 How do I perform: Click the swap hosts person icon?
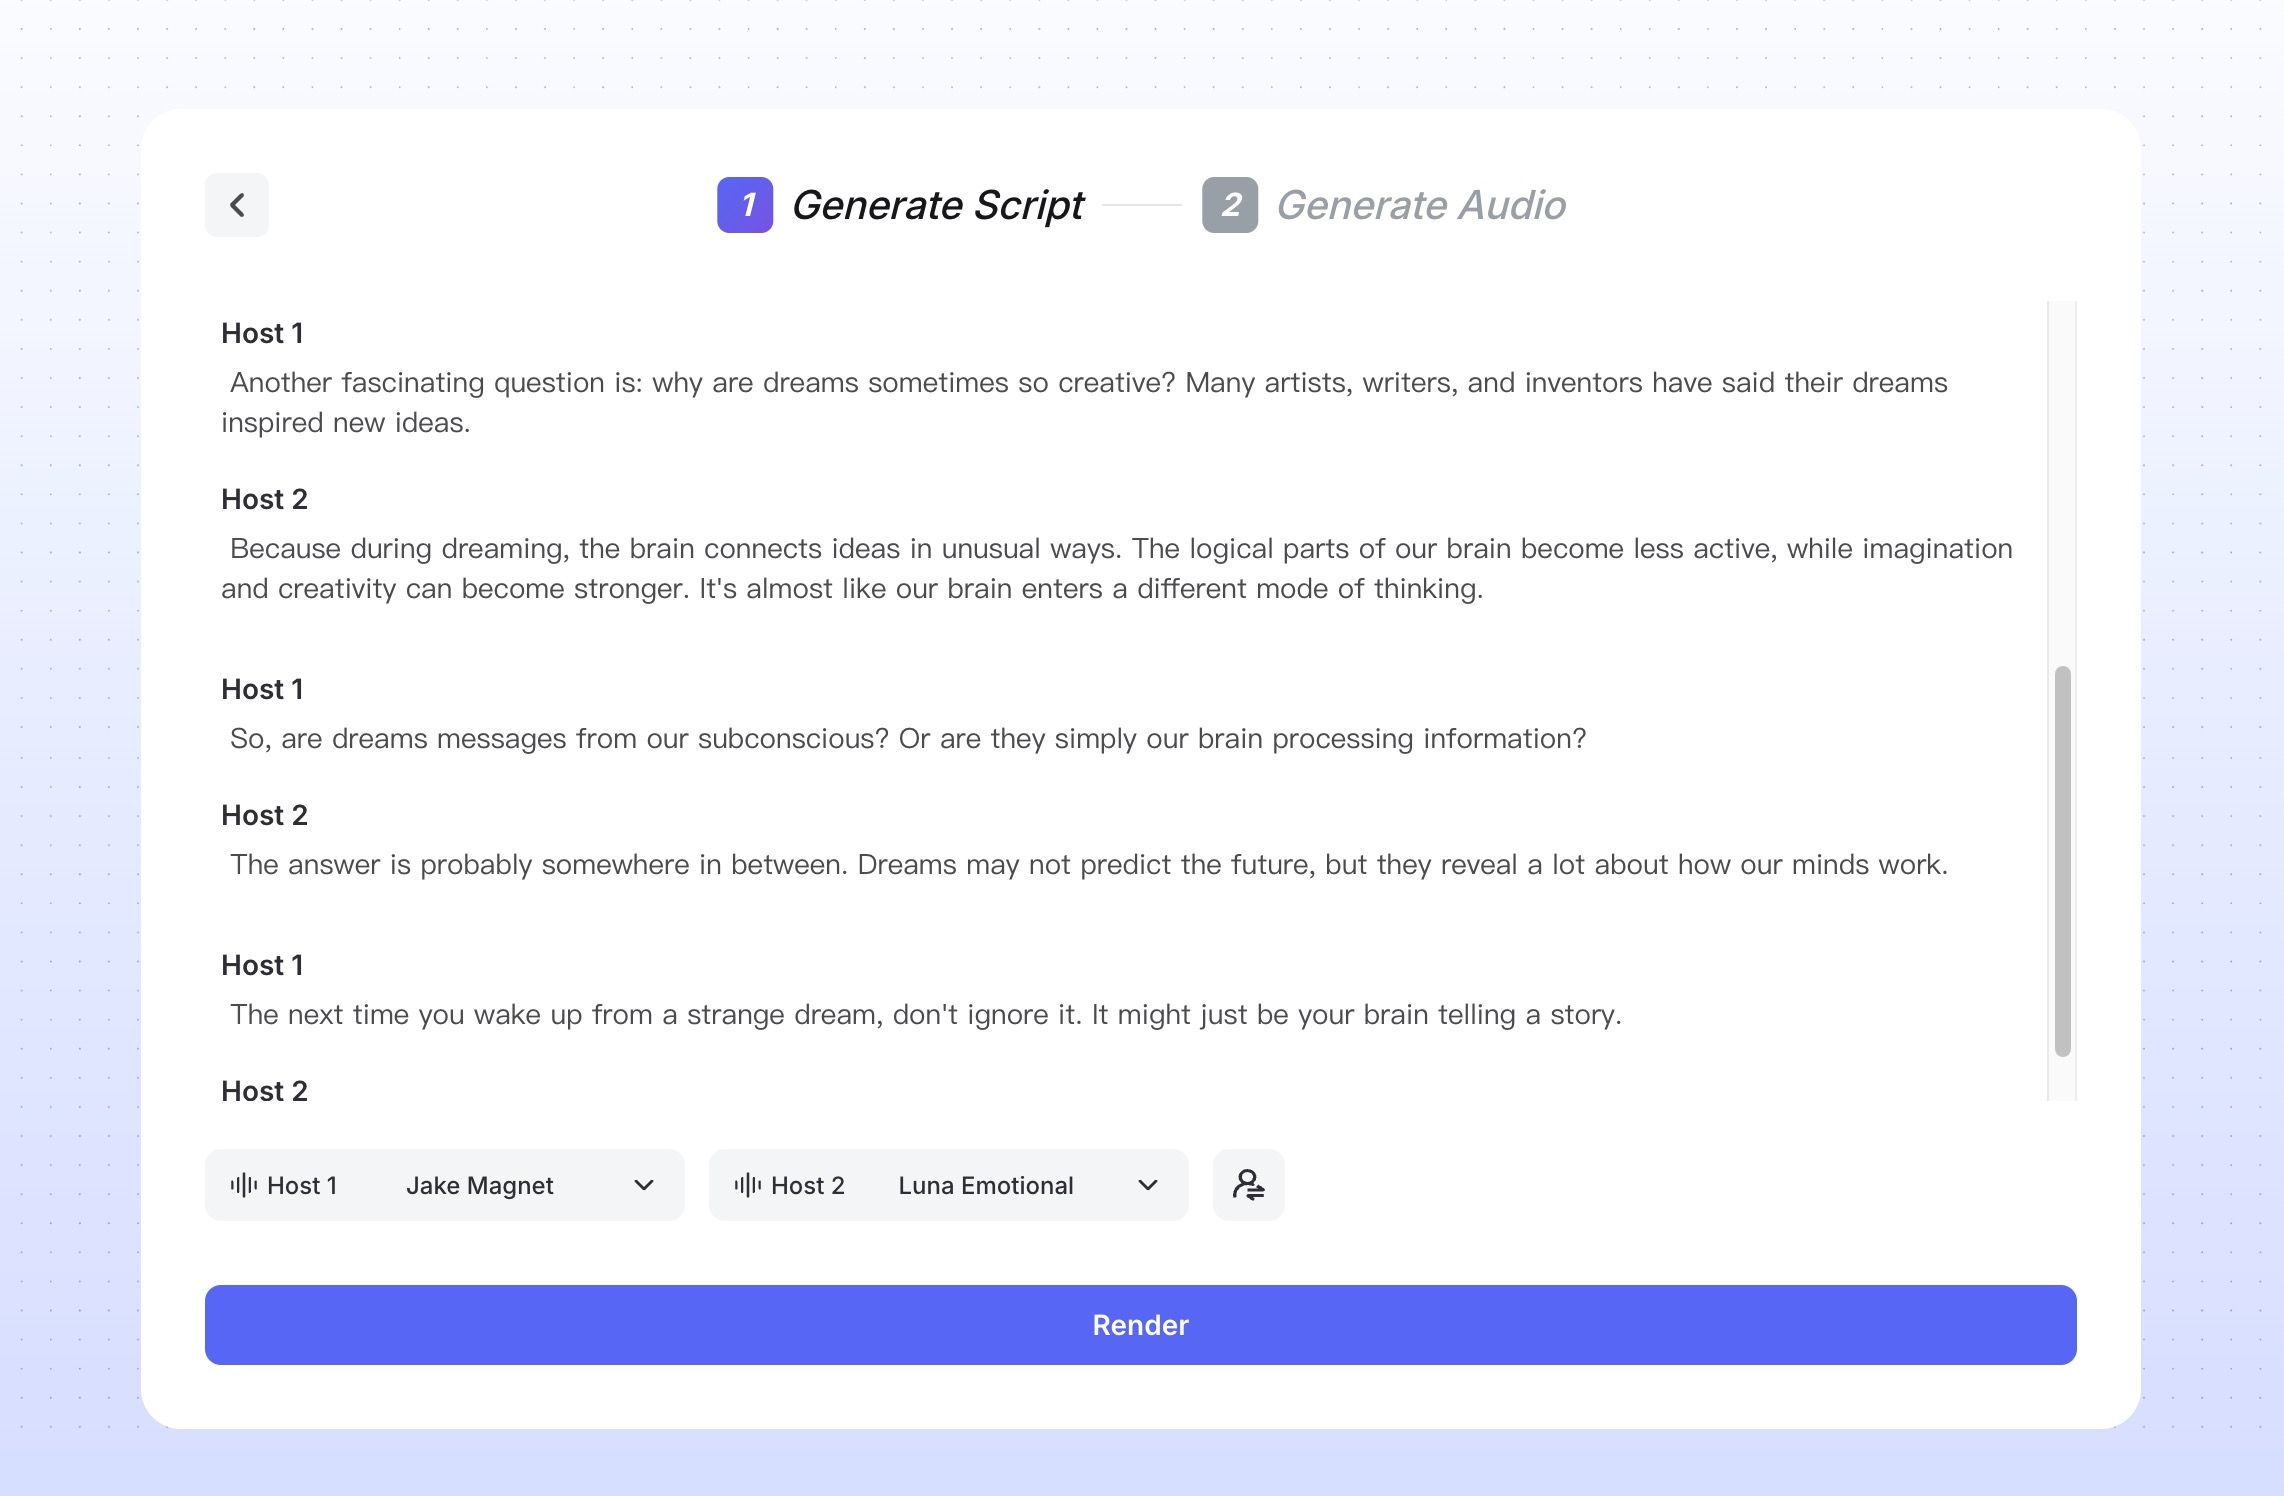click(1248, 1185)
